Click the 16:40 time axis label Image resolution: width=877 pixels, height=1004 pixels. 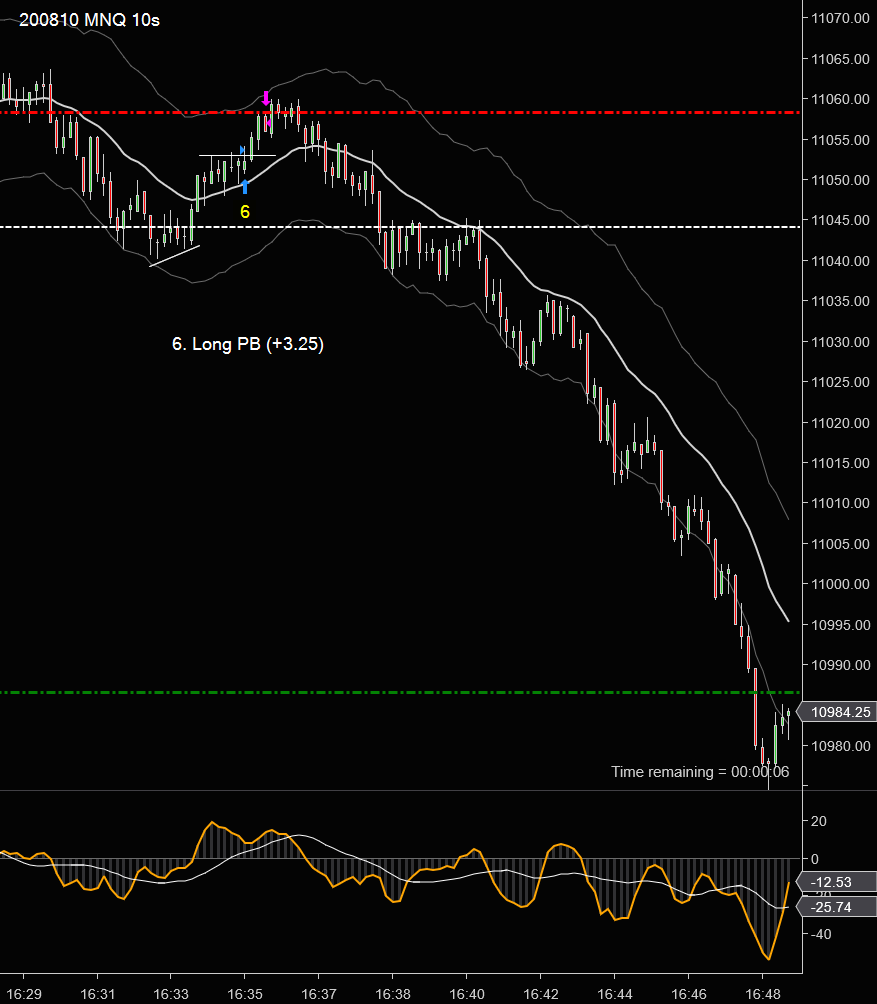467,994
